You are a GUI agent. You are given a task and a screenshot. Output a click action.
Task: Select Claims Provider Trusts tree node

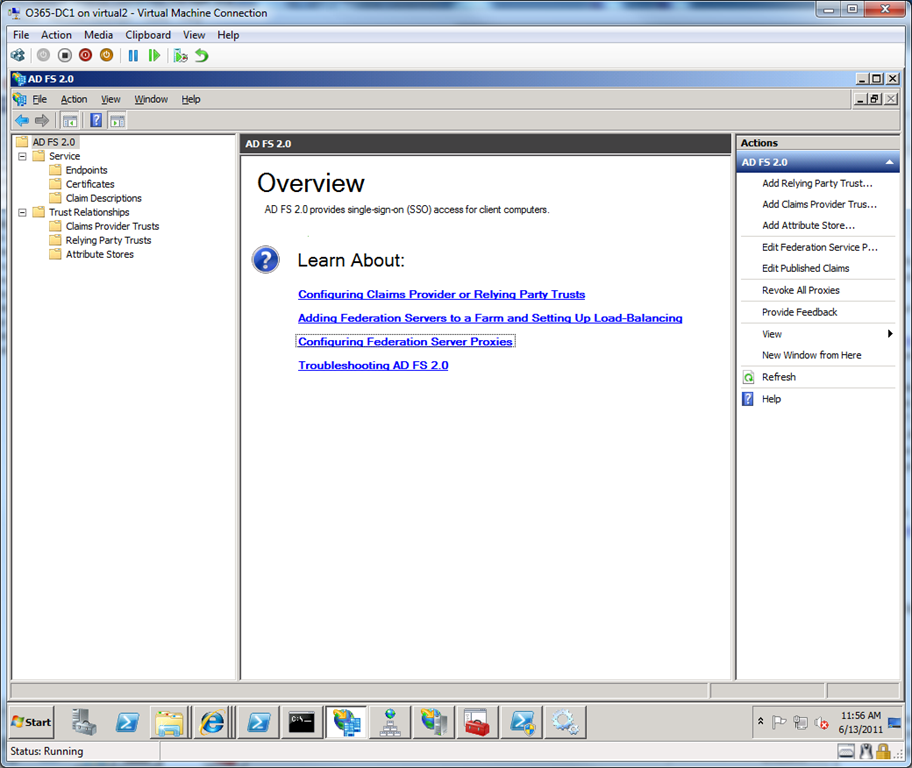[112, 226]
